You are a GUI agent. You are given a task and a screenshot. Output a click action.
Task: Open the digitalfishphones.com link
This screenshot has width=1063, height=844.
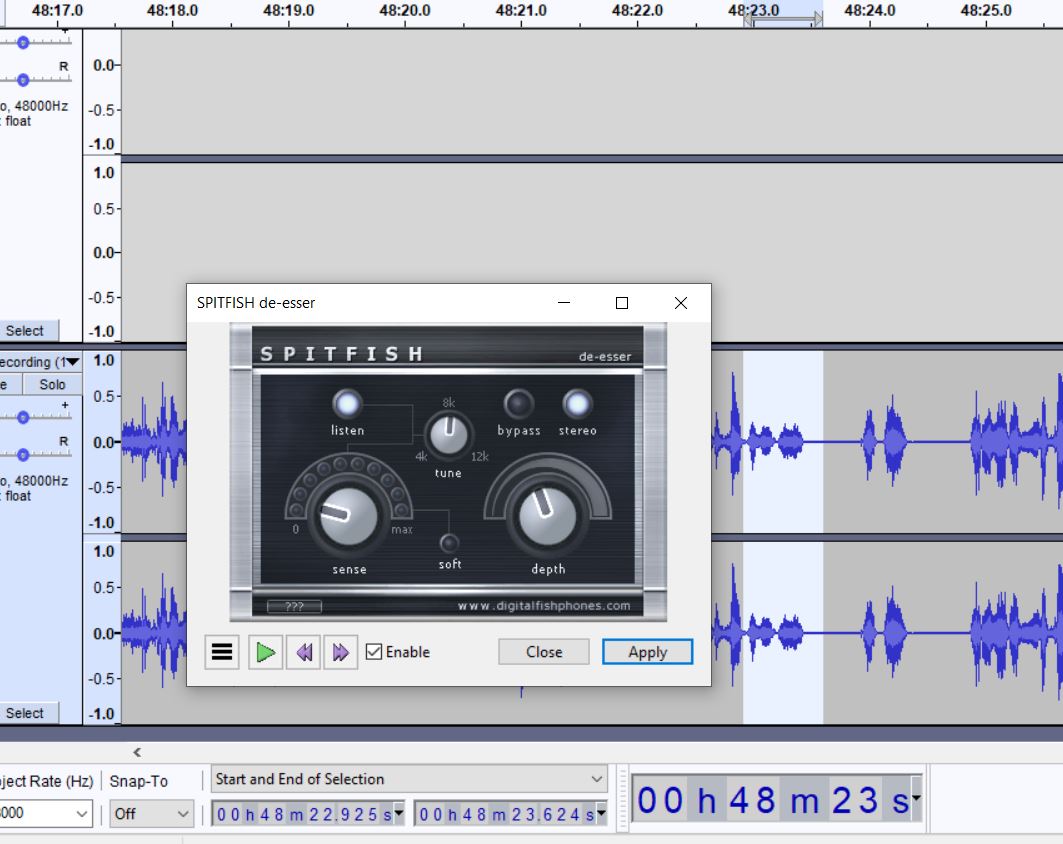tap(544, 605)
